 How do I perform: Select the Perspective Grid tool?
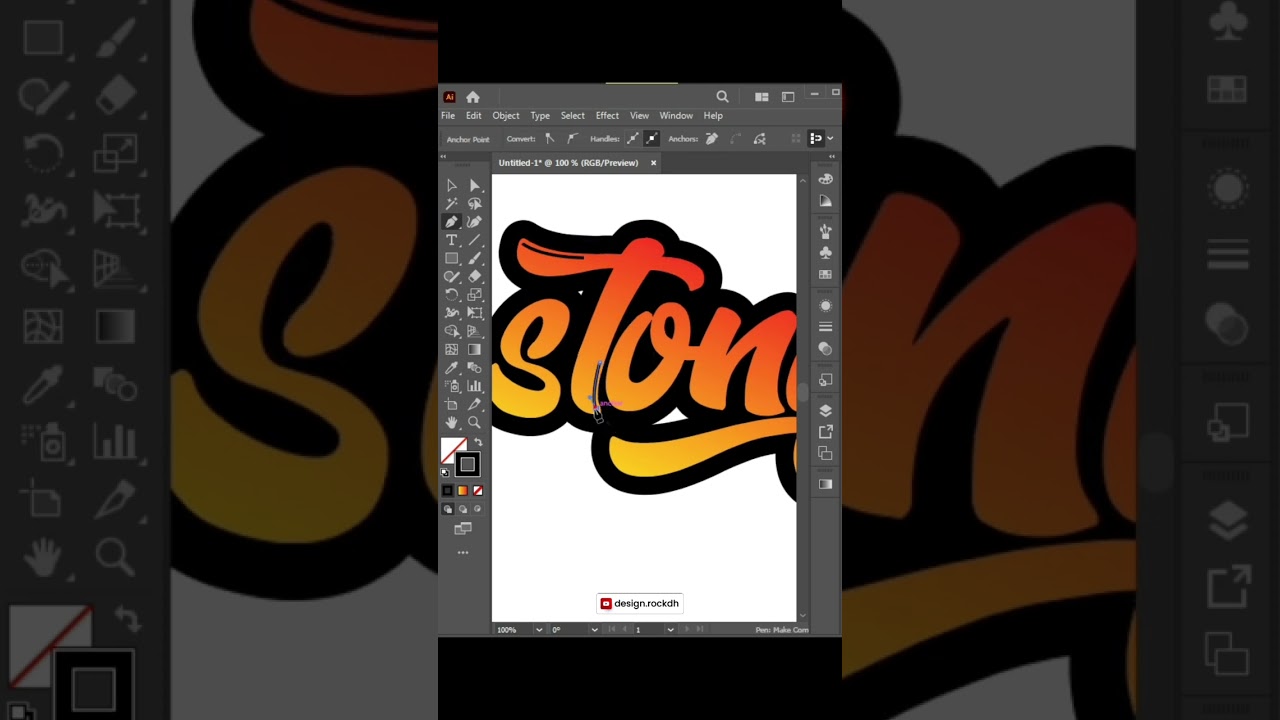click(x=474, y=331)
